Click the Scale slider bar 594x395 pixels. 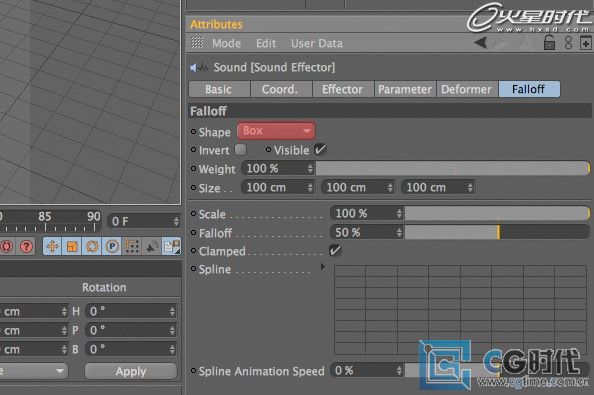point(497,214)
